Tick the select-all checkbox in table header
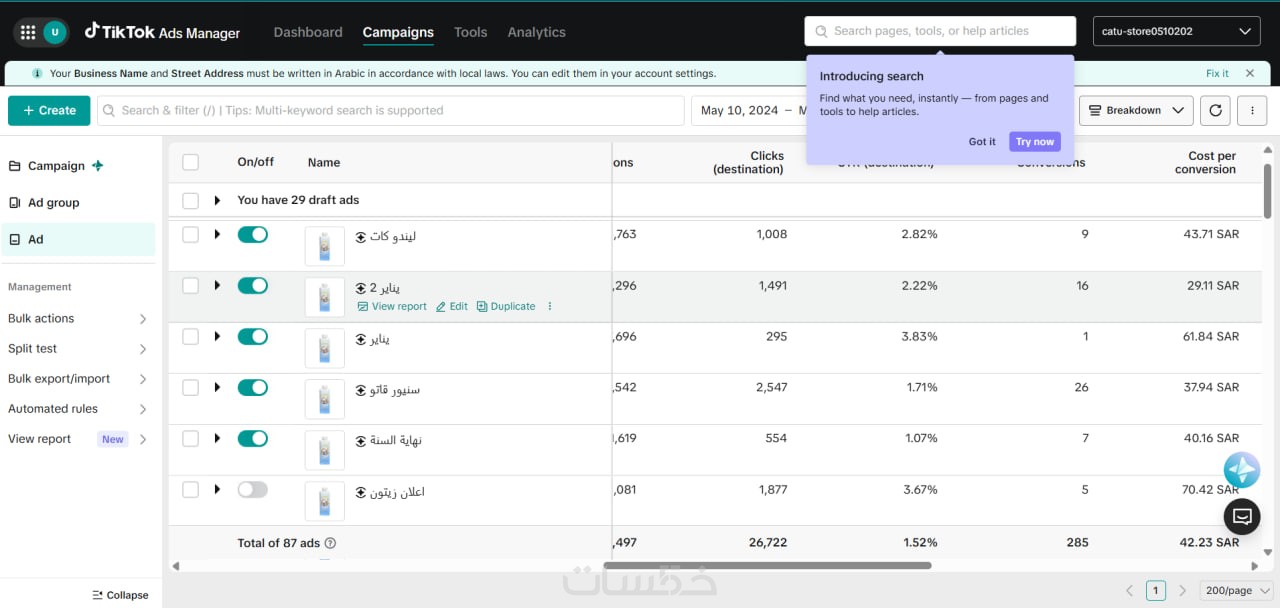 coord(191,162)
